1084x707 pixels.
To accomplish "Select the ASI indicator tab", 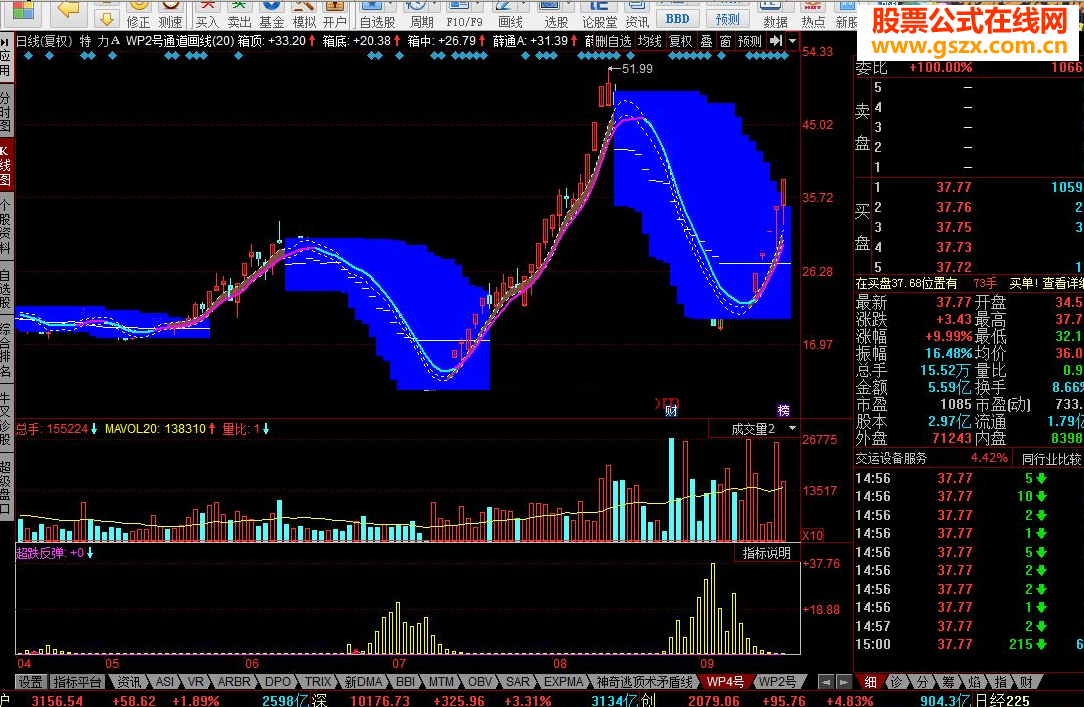I will click(165, 682).
